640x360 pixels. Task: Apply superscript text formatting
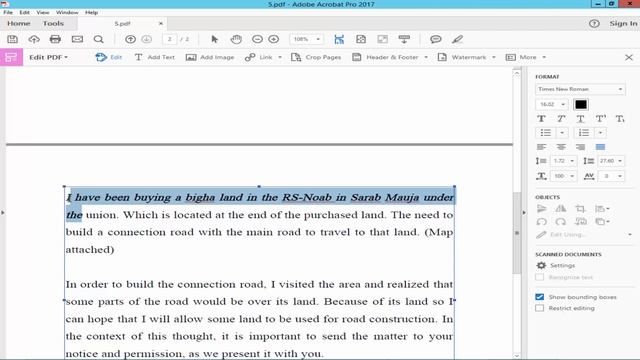coord(600,119)
